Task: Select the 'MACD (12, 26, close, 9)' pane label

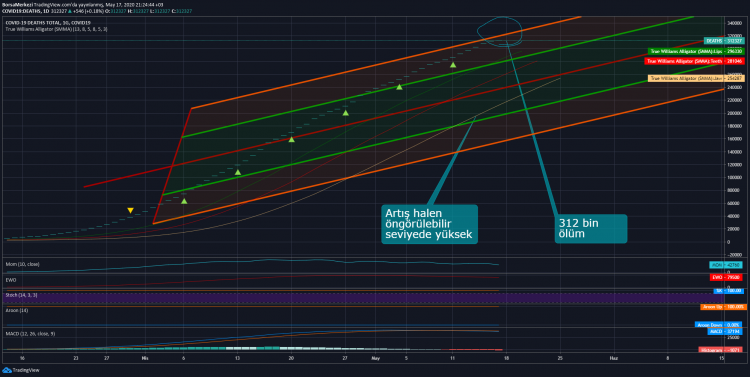Action: click(x=30, y=333)
